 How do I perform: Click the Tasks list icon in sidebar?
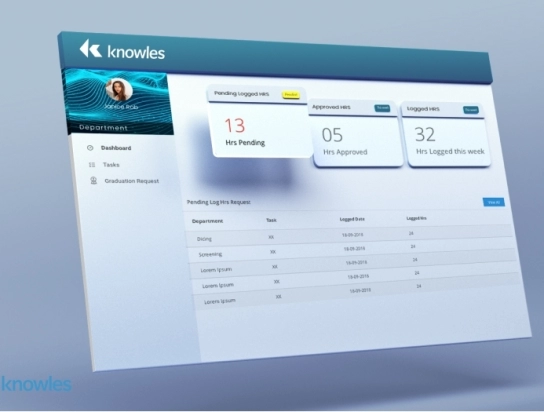tap(92, 165)
